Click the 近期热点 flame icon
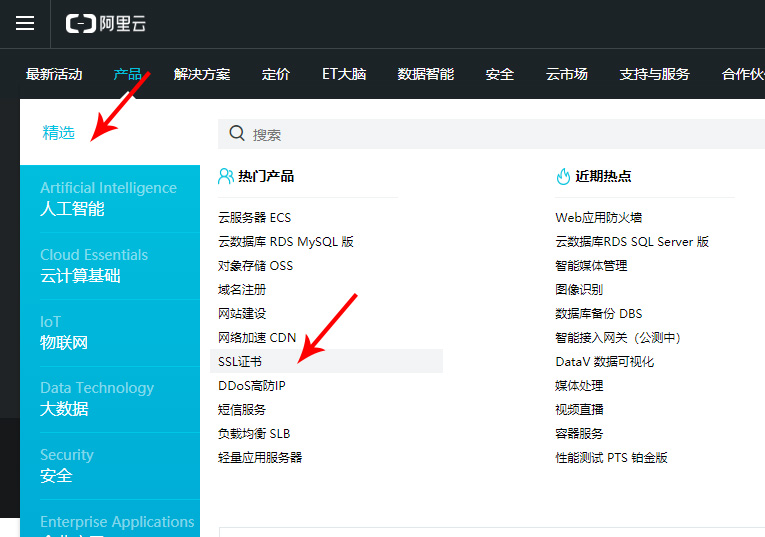The height and width of the screenshot is (537, 765). 563,176
